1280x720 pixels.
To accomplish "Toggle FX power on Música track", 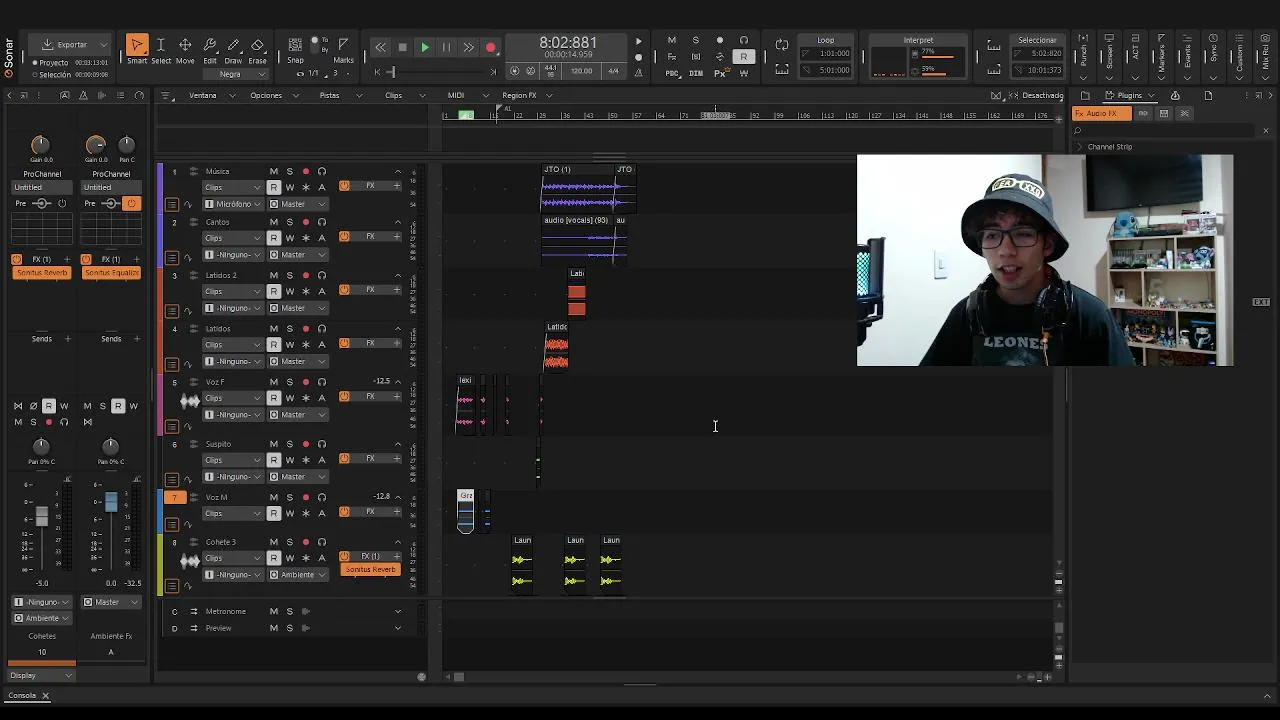I will click(344, 186).
